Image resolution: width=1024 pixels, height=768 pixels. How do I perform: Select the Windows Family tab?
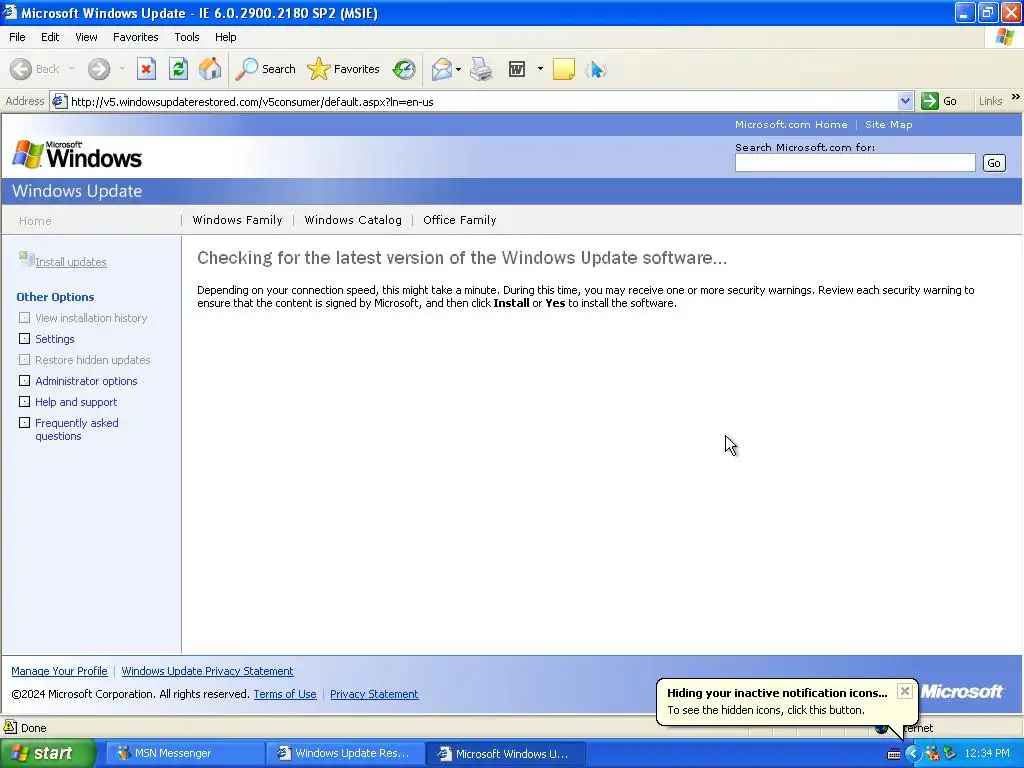(237, 220)
